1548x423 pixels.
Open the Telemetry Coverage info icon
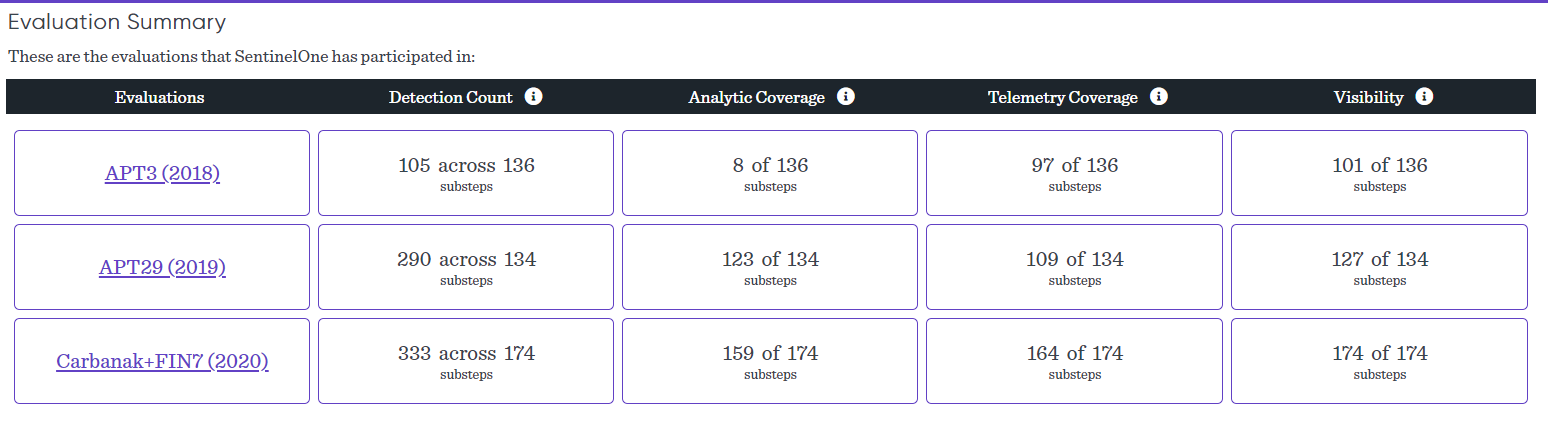point(1159,97)
